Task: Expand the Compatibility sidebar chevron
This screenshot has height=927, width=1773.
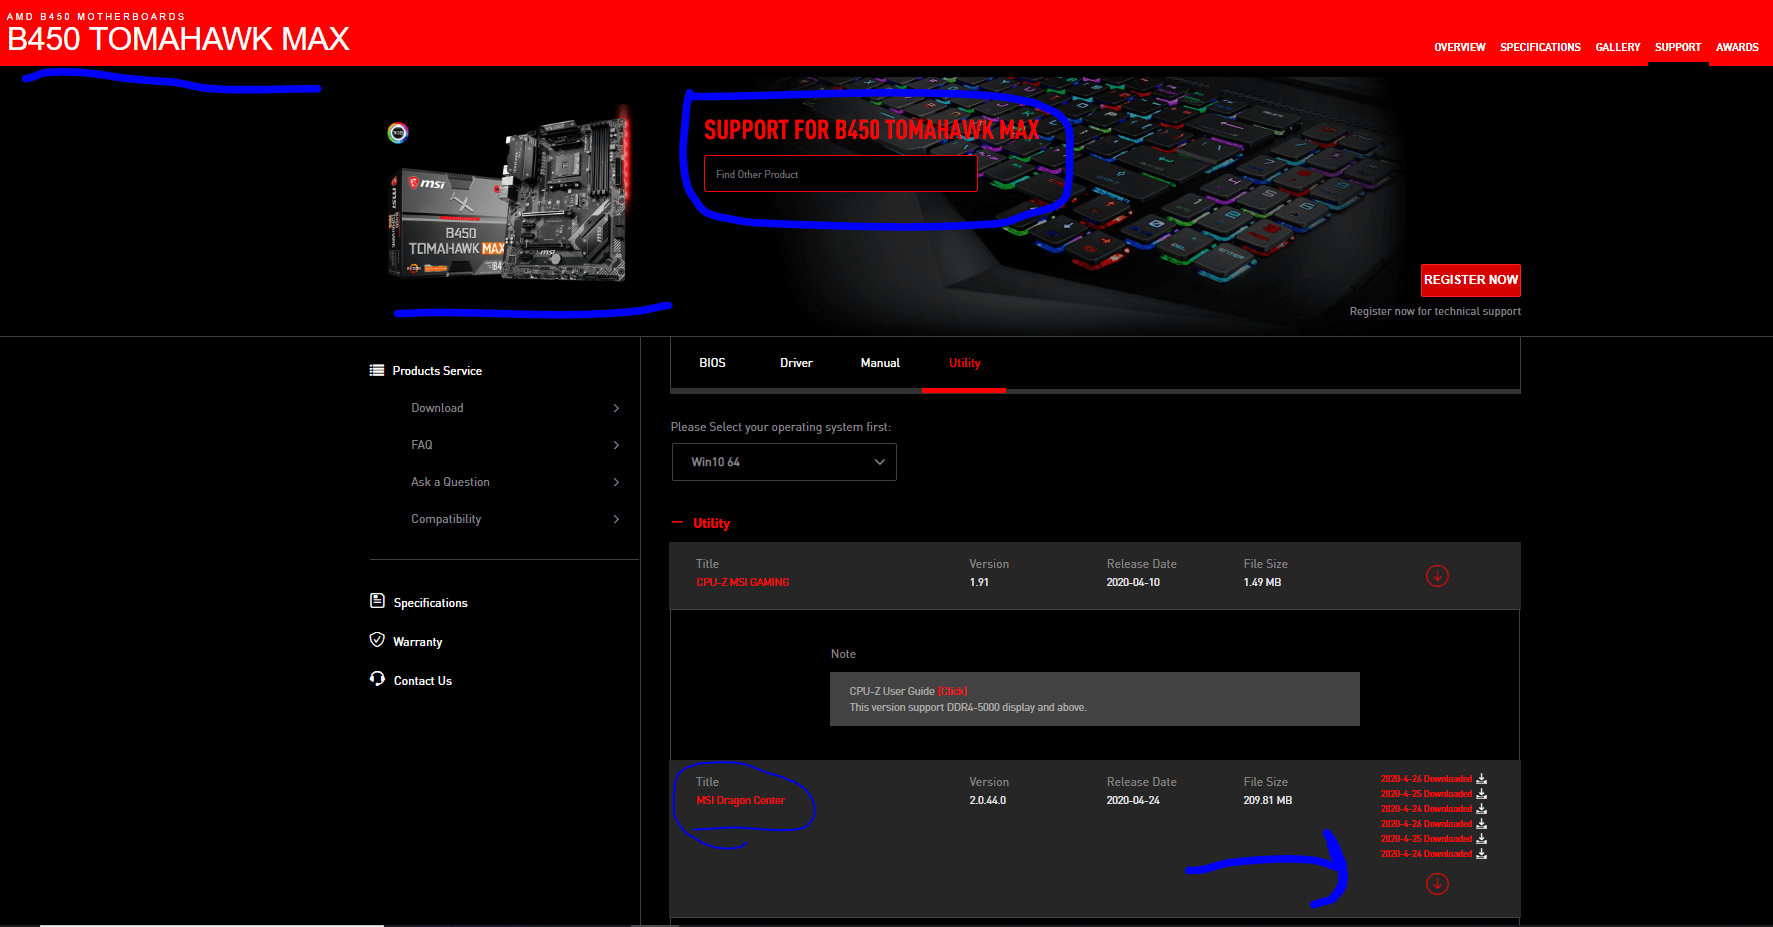Action: (x=616, y=519)
